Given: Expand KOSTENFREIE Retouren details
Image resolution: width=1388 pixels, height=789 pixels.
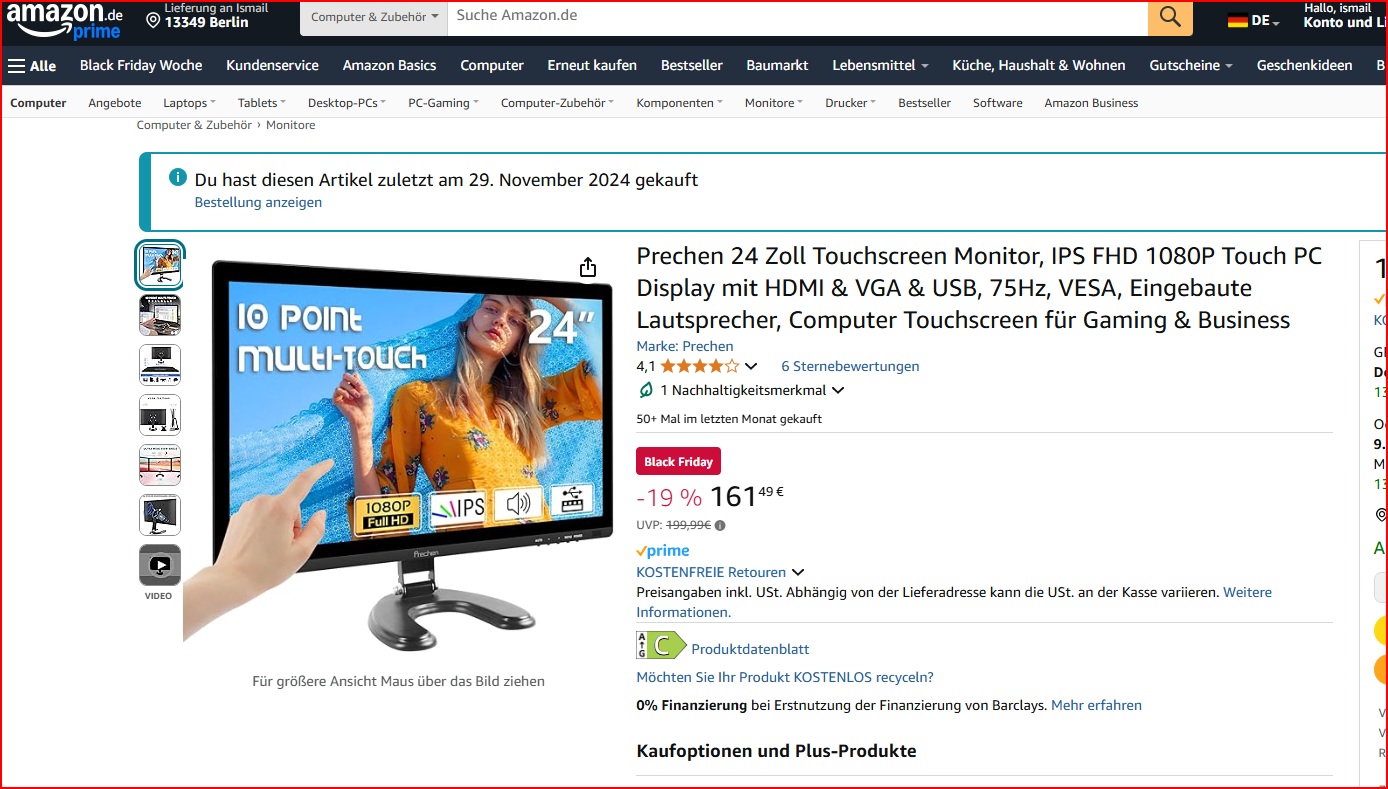Looking at the screenshot, I should click(798, 573).
